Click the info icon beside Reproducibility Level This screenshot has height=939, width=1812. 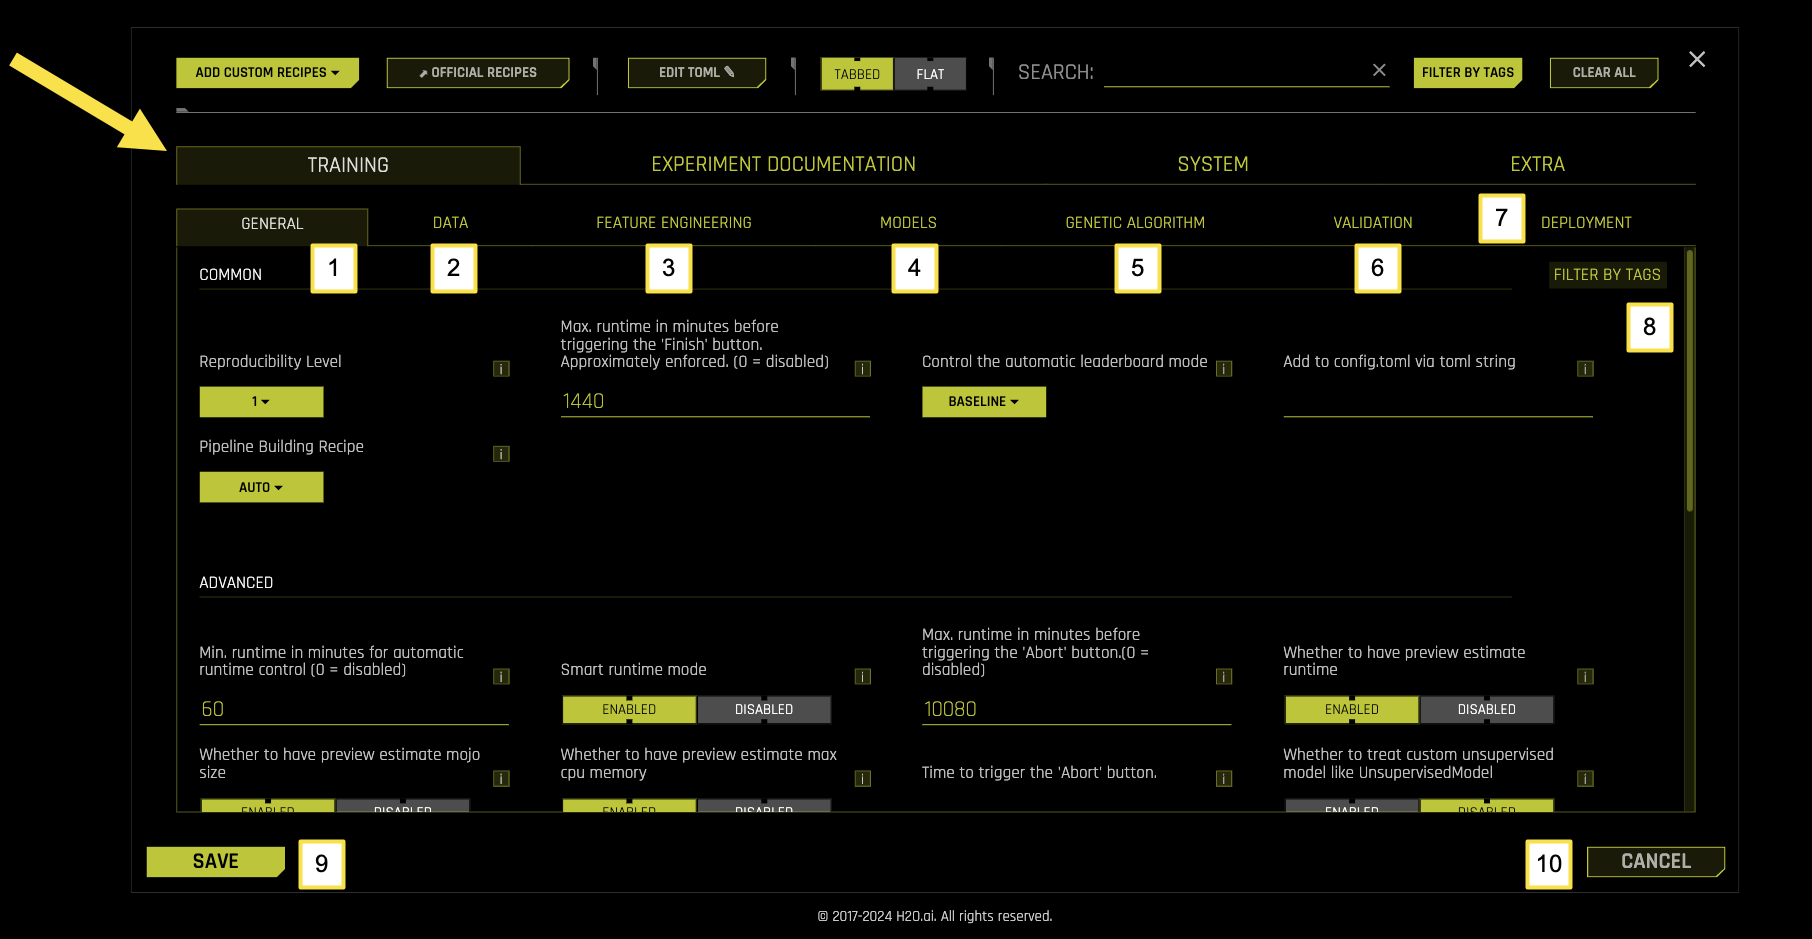coord(501,369)
